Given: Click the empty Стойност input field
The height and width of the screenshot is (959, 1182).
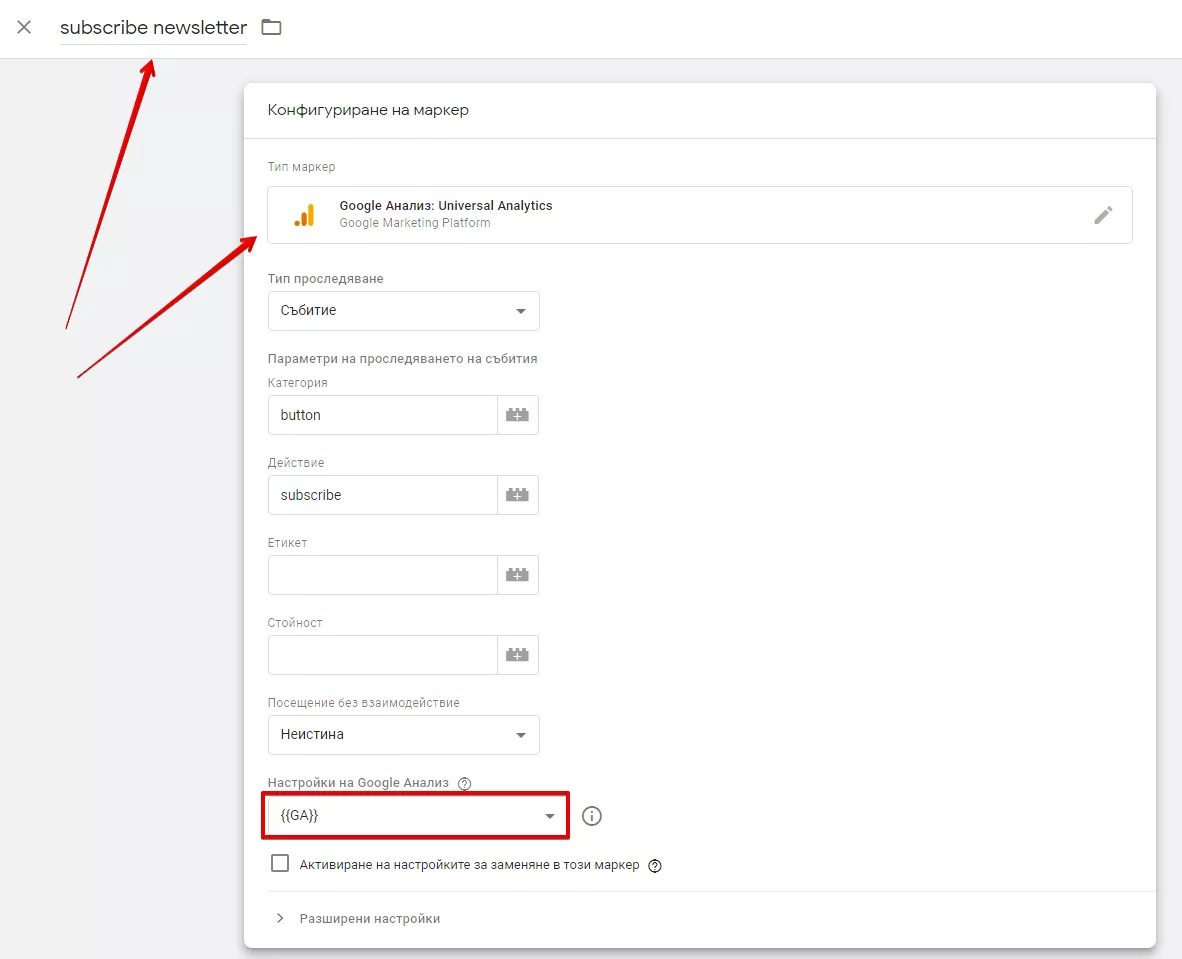Looking at the screenshot, I should 382,654.
